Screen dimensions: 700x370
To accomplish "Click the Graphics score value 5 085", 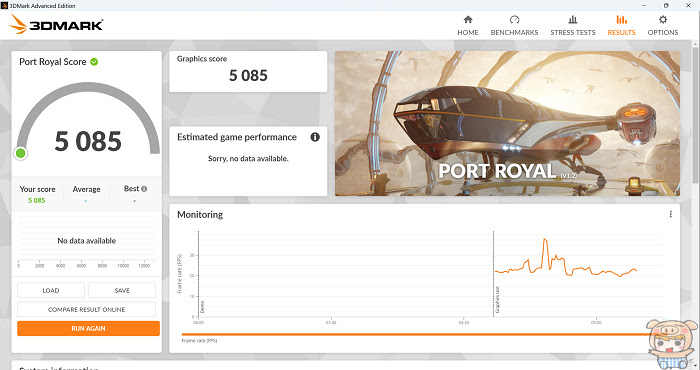I will [248, 75].
